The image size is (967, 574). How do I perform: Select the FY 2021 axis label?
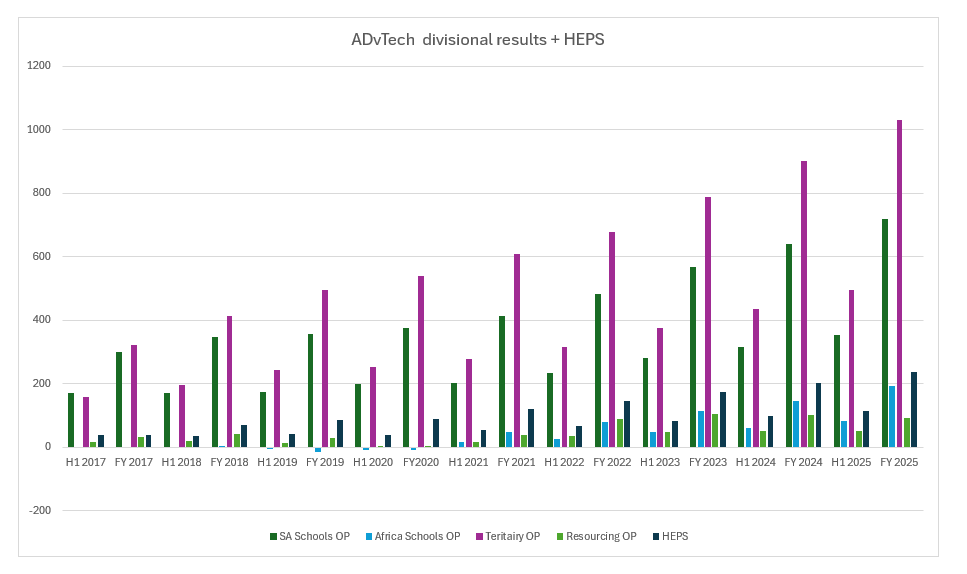tap(517, 462)
